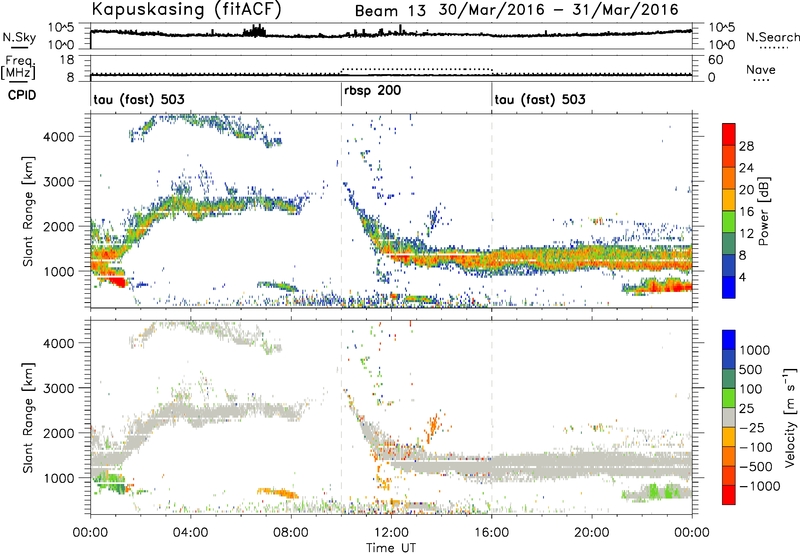Click the gray band of velocity colorbar
The width and height of the screenshot is (800, 554).
[x=729, y=417]
